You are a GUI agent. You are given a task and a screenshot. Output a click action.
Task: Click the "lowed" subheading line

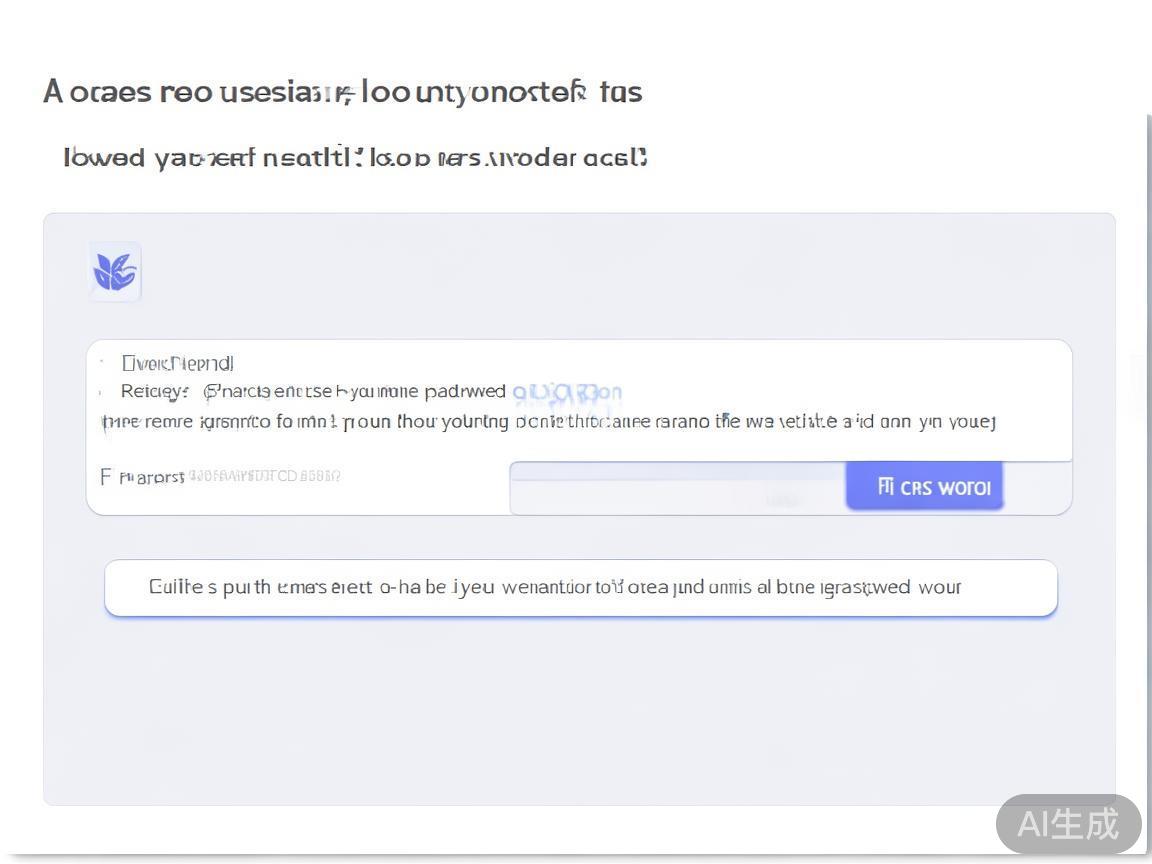pos(355,158)
